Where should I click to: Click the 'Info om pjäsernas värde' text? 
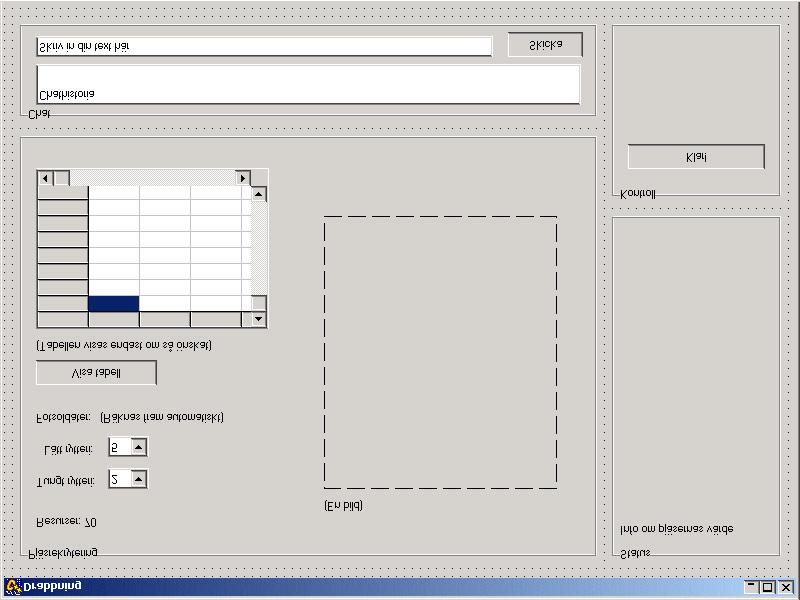[677, 529]
